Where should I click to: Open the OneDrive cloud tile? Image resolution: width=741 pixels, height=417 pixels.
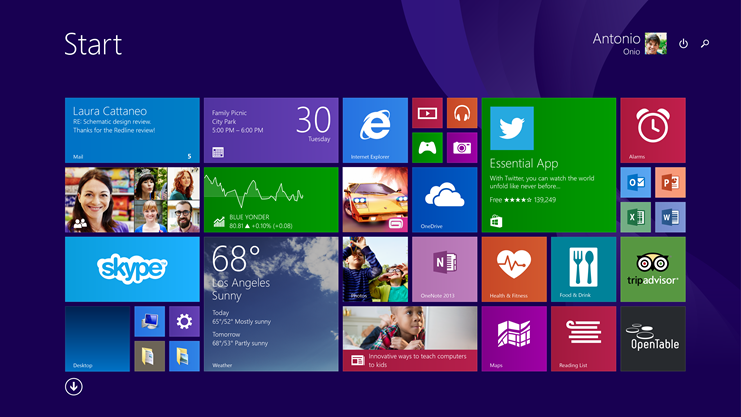[x=444, y=199]
